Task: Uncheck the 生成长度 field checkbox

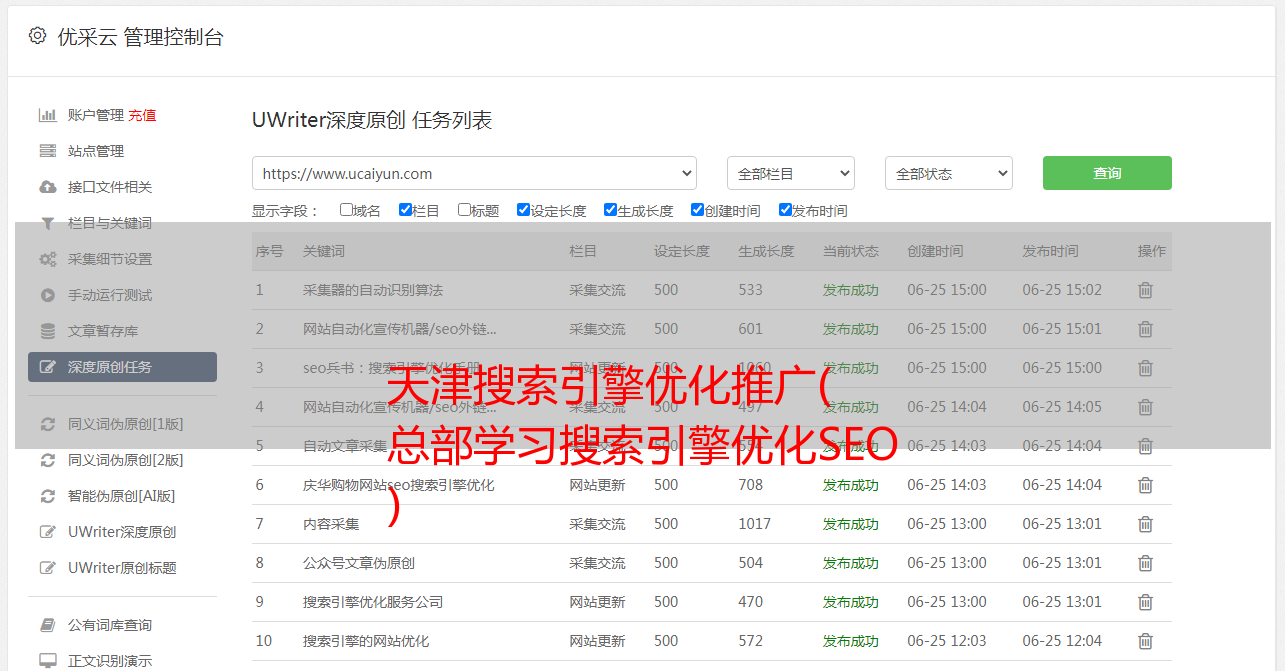Action: click(x=610, y=210)
